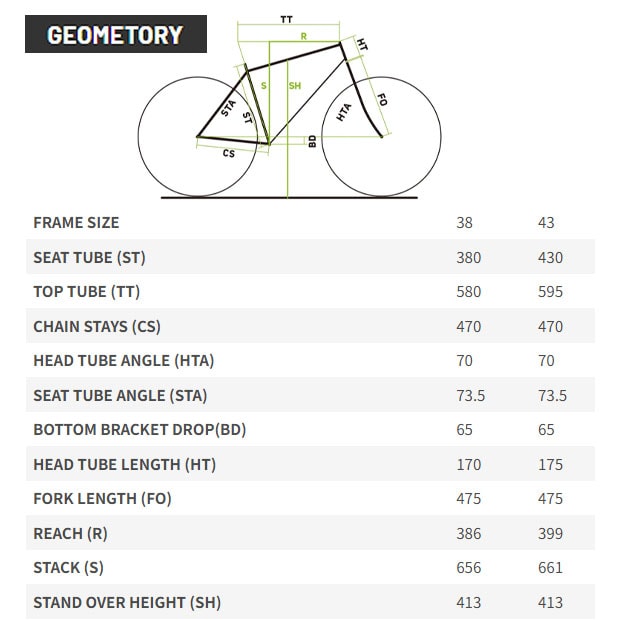
Task: Click the TT label atop the diagram
Action: click(x=286, y=19)
